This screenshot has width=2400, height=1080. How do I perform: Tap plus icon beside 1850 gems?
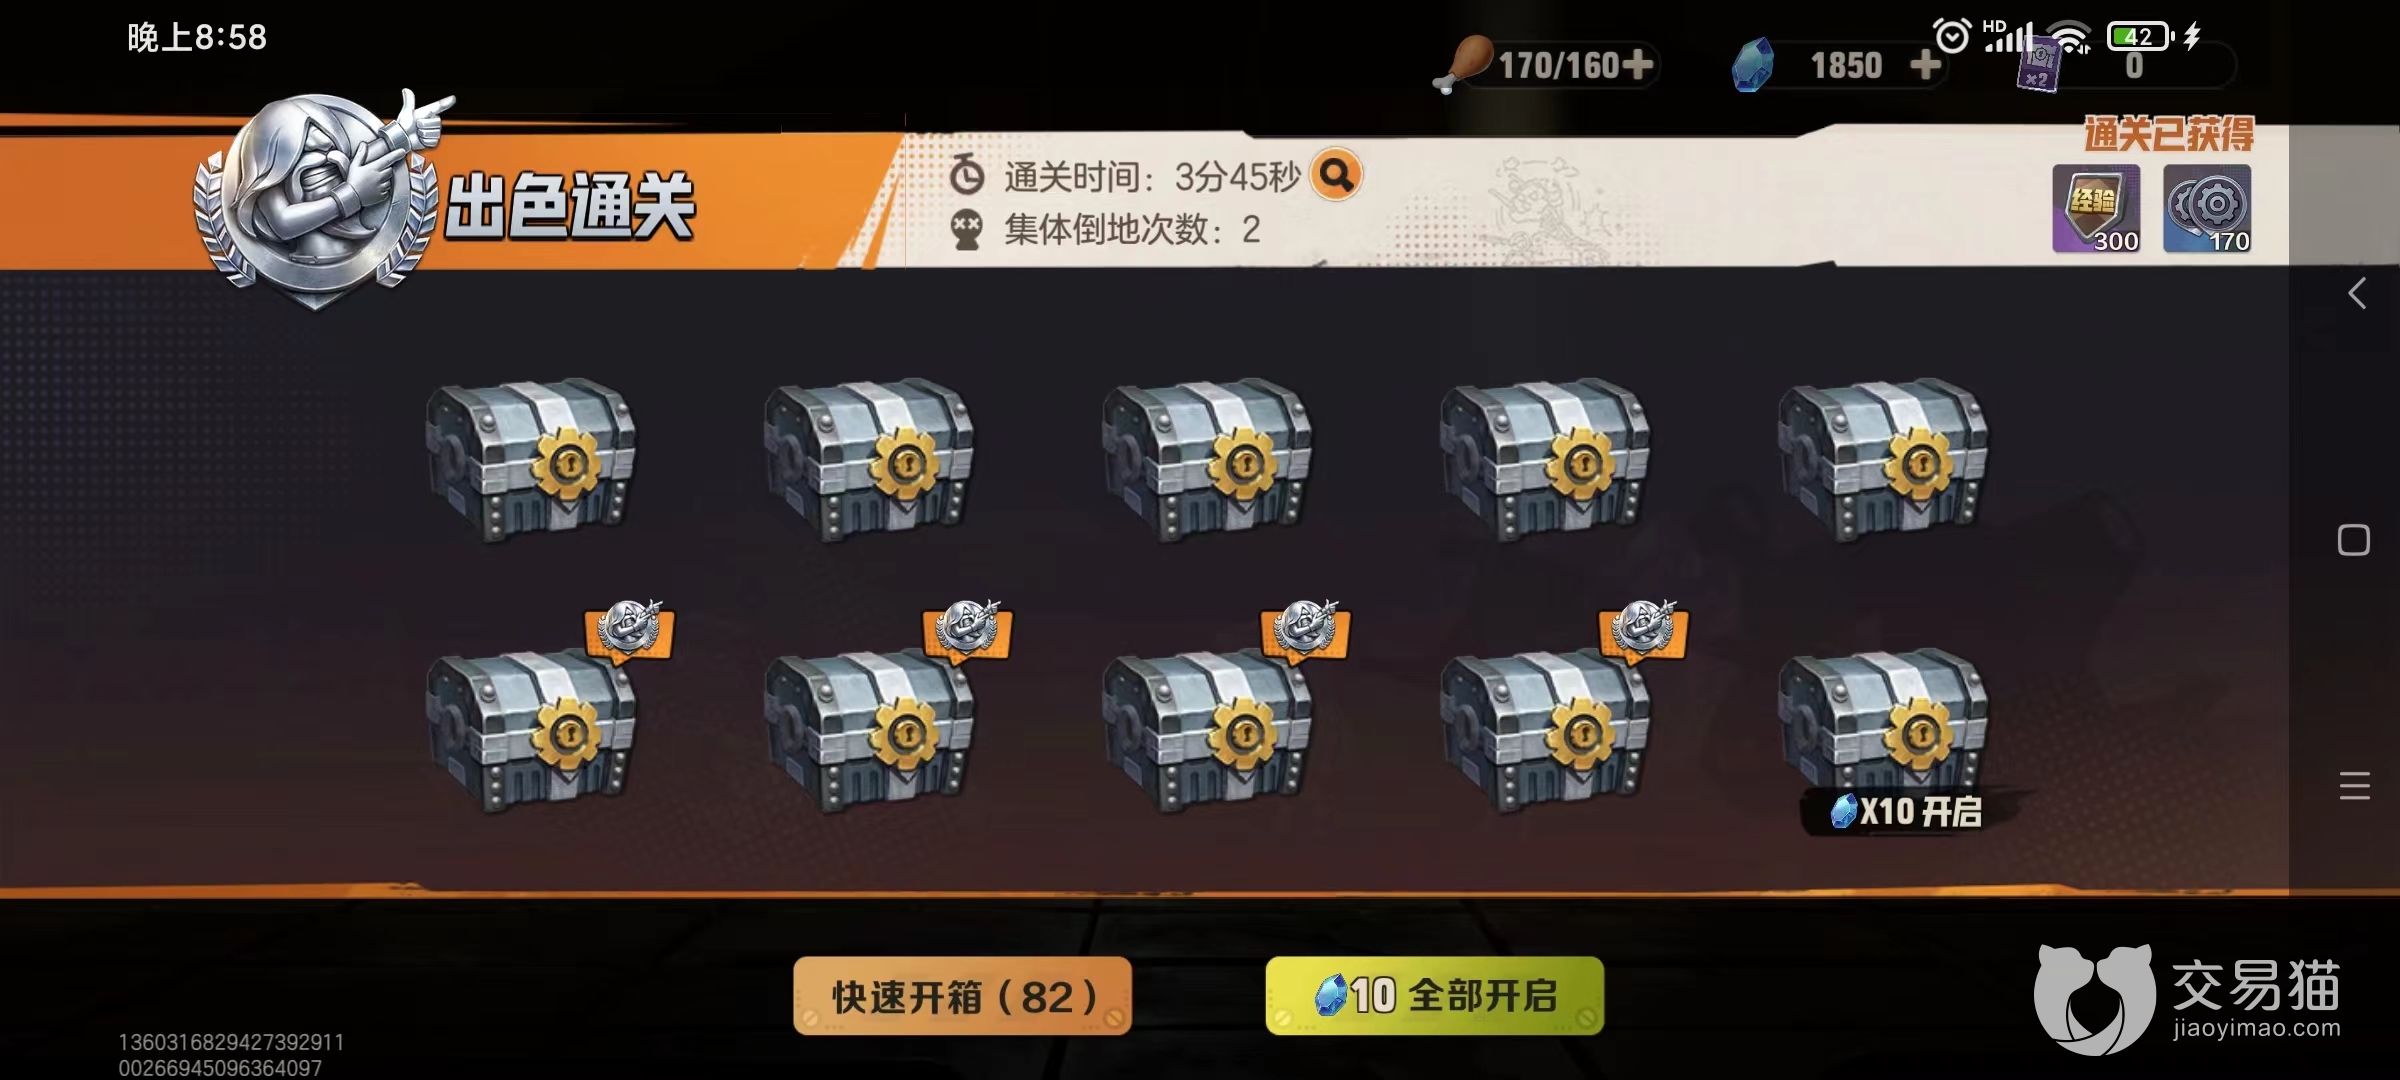point(1925,65)
